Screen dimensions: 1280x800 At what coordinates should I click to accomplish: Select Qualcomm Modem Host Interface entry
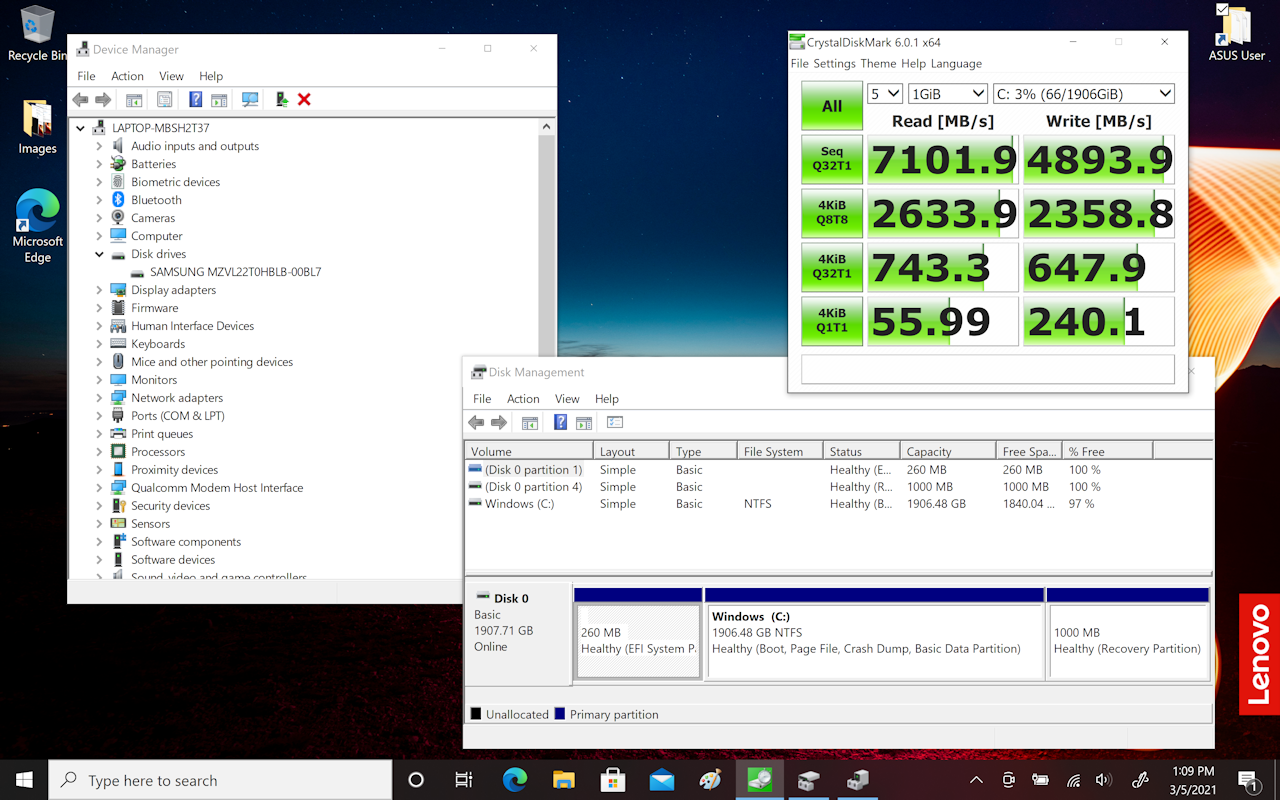pos(217,488)
